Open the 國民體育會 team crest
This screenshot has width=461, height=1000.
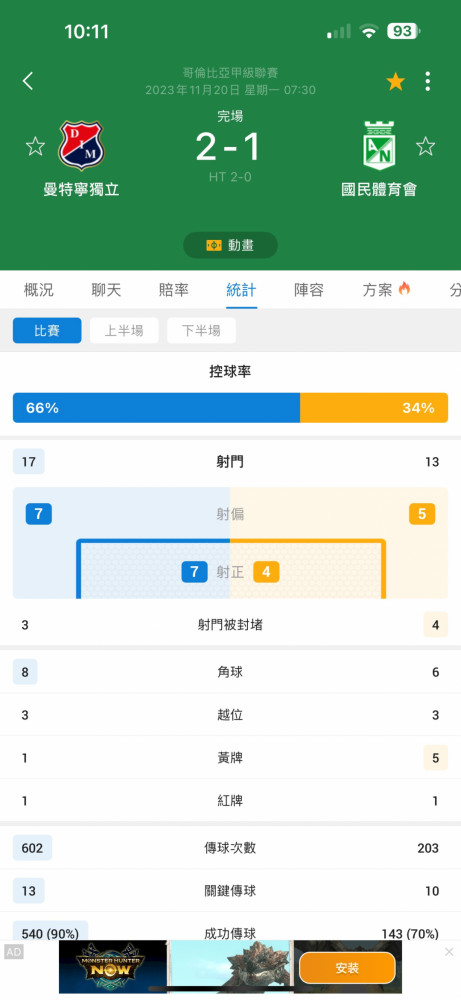[x=379, y=145]
